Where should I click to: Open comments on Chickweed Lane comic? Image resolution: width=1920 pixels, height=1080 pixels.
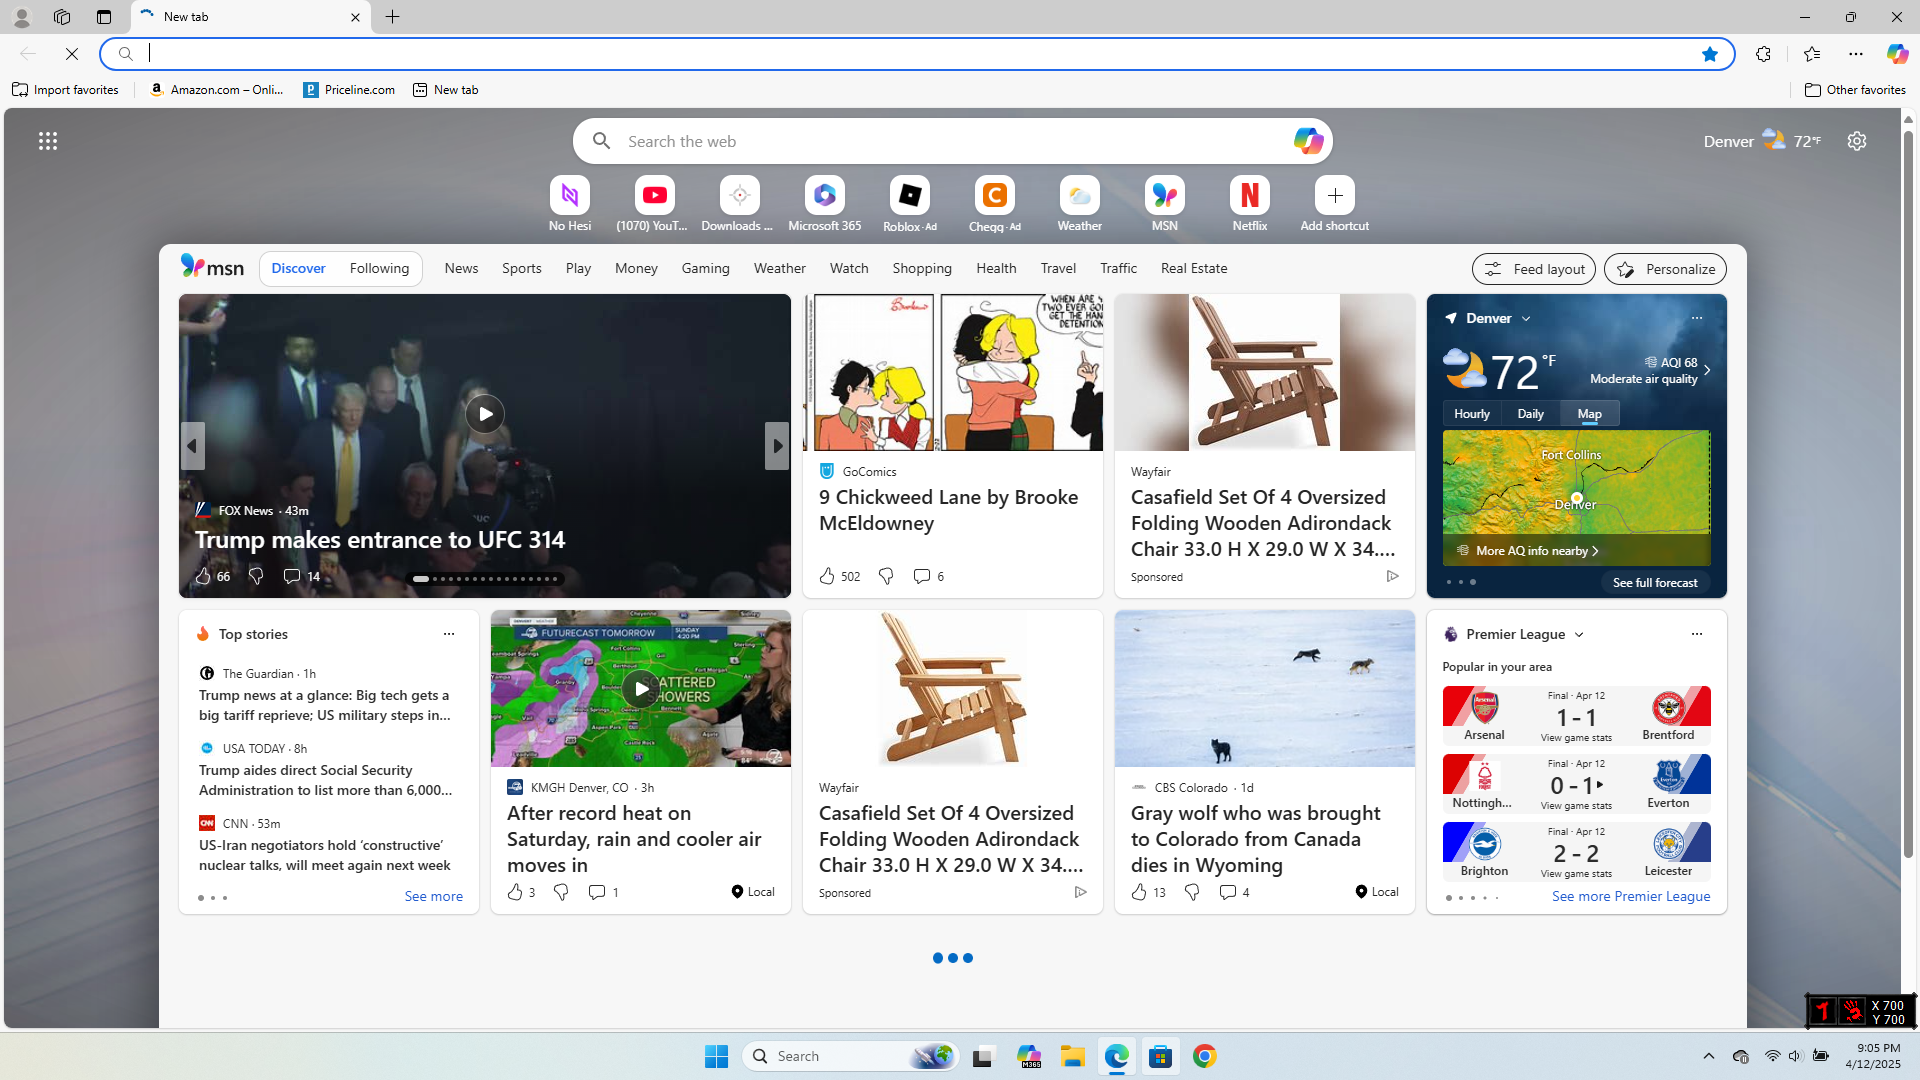click(928, 576)
